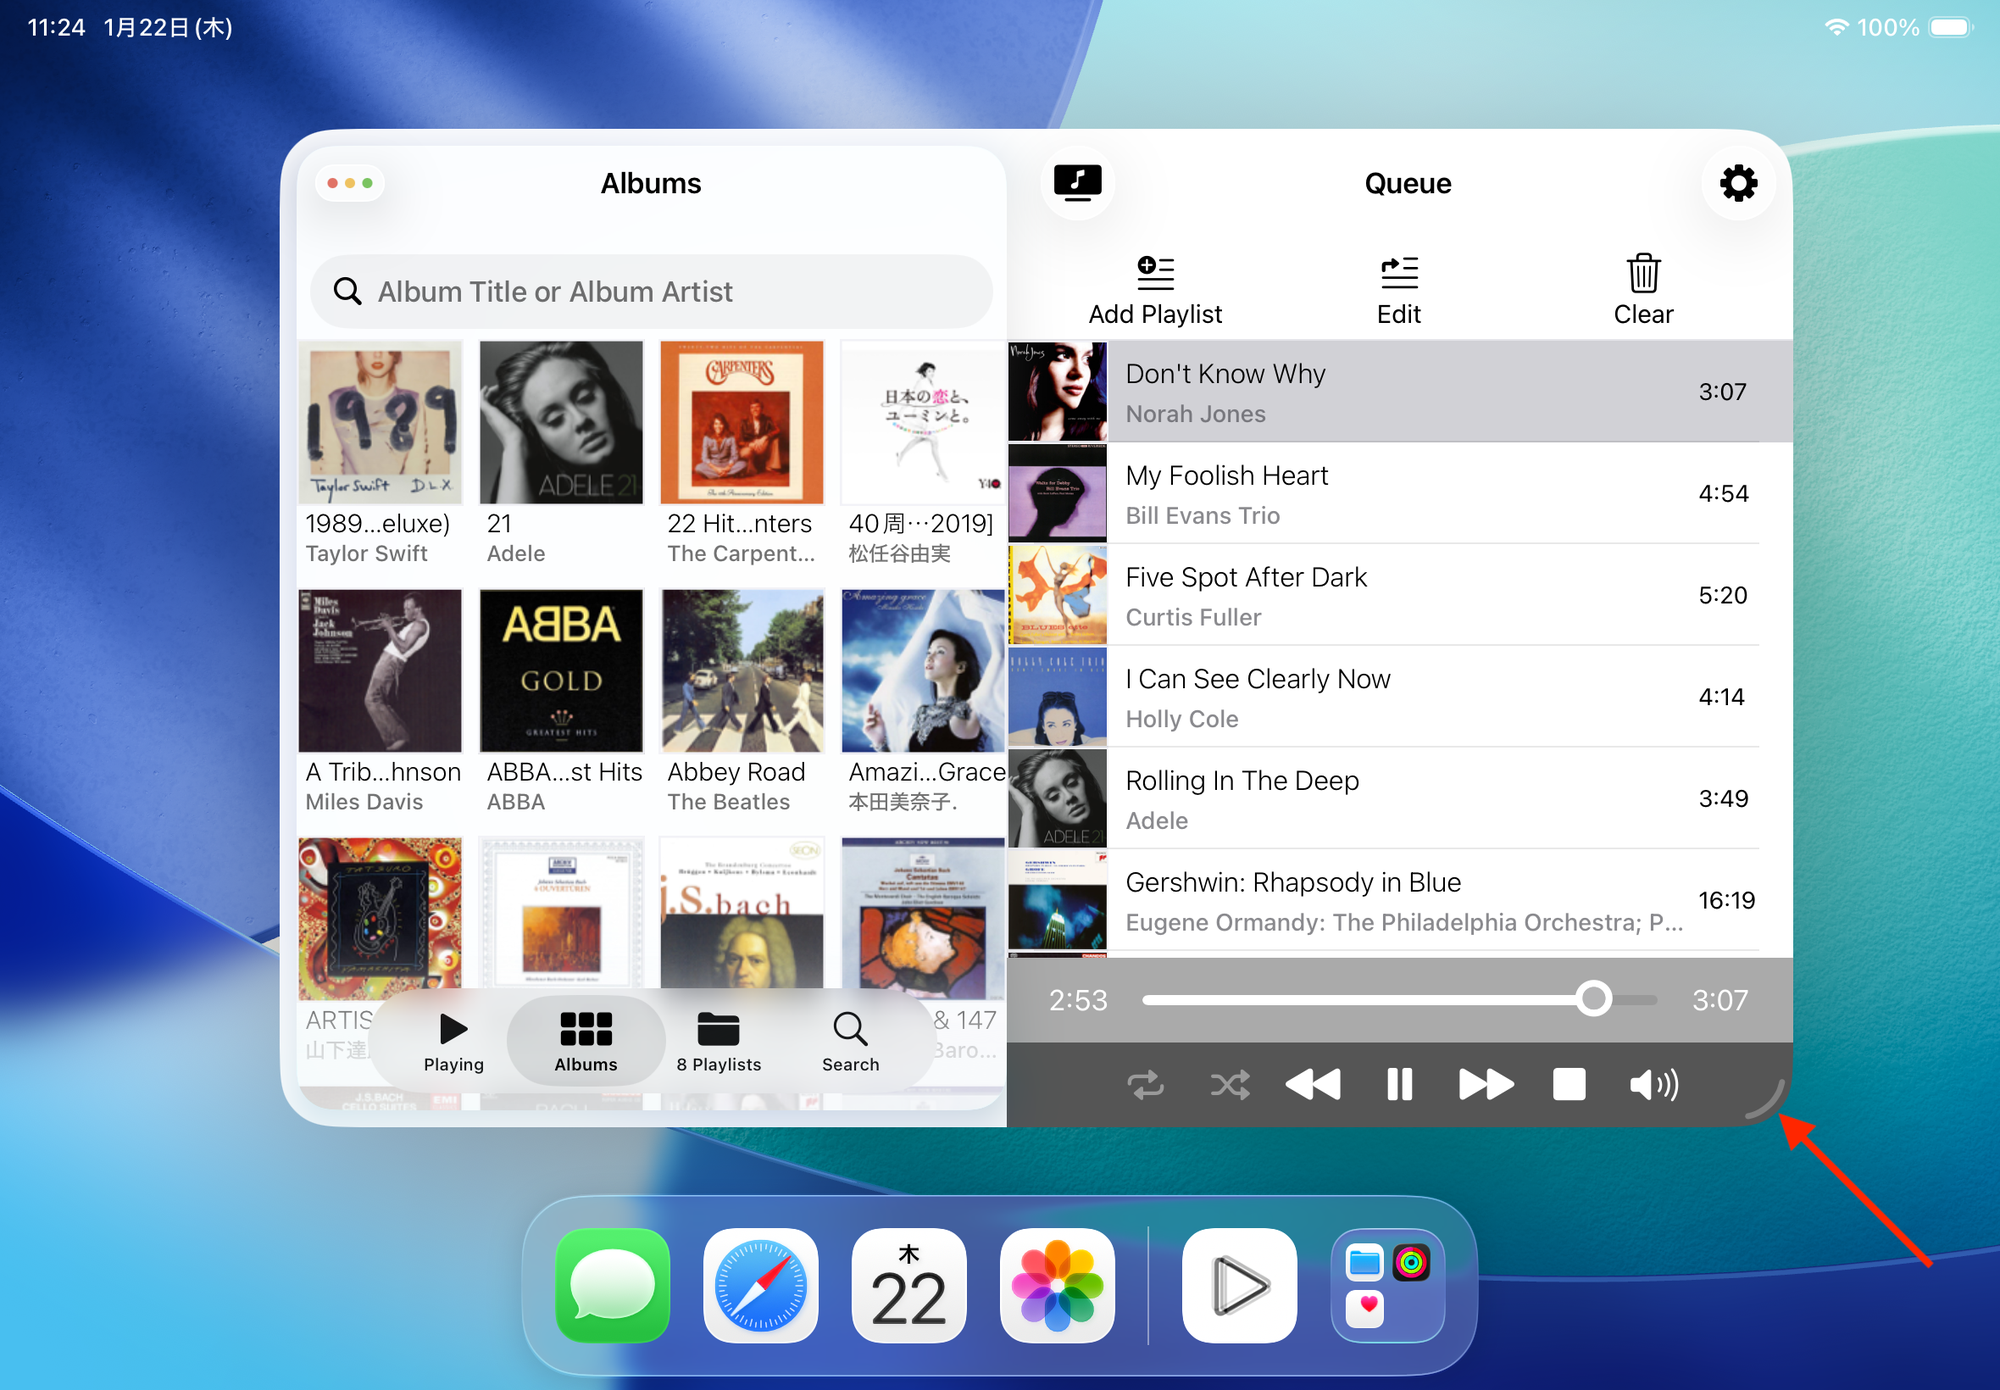
Task: Select the Albums tab
Action: tap(586, 1043)
